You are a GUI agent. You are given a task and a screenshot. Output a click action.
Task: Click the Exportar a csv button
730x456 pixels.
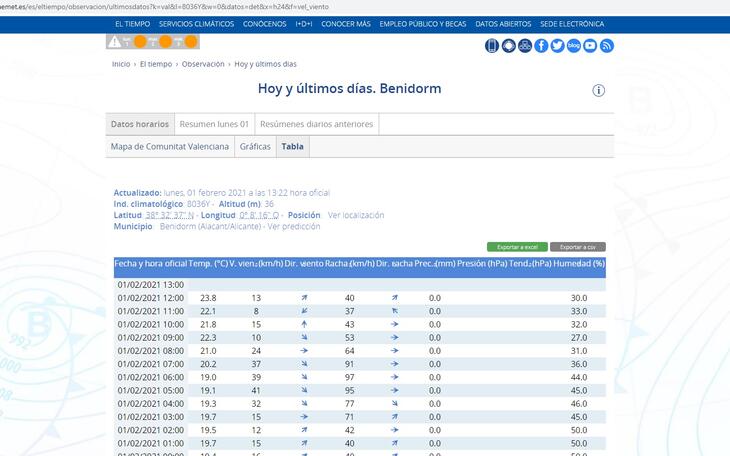578,247
